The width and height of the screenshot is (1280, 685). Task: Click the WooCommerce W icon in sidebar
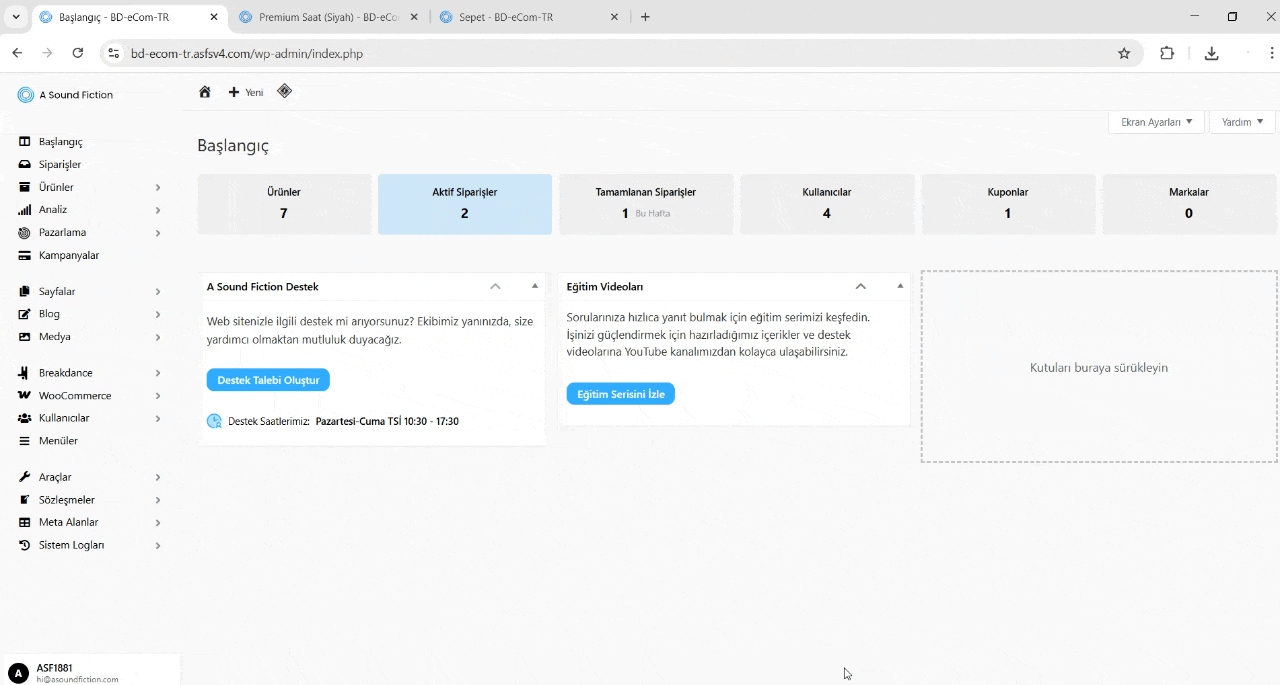pos(25,396)
